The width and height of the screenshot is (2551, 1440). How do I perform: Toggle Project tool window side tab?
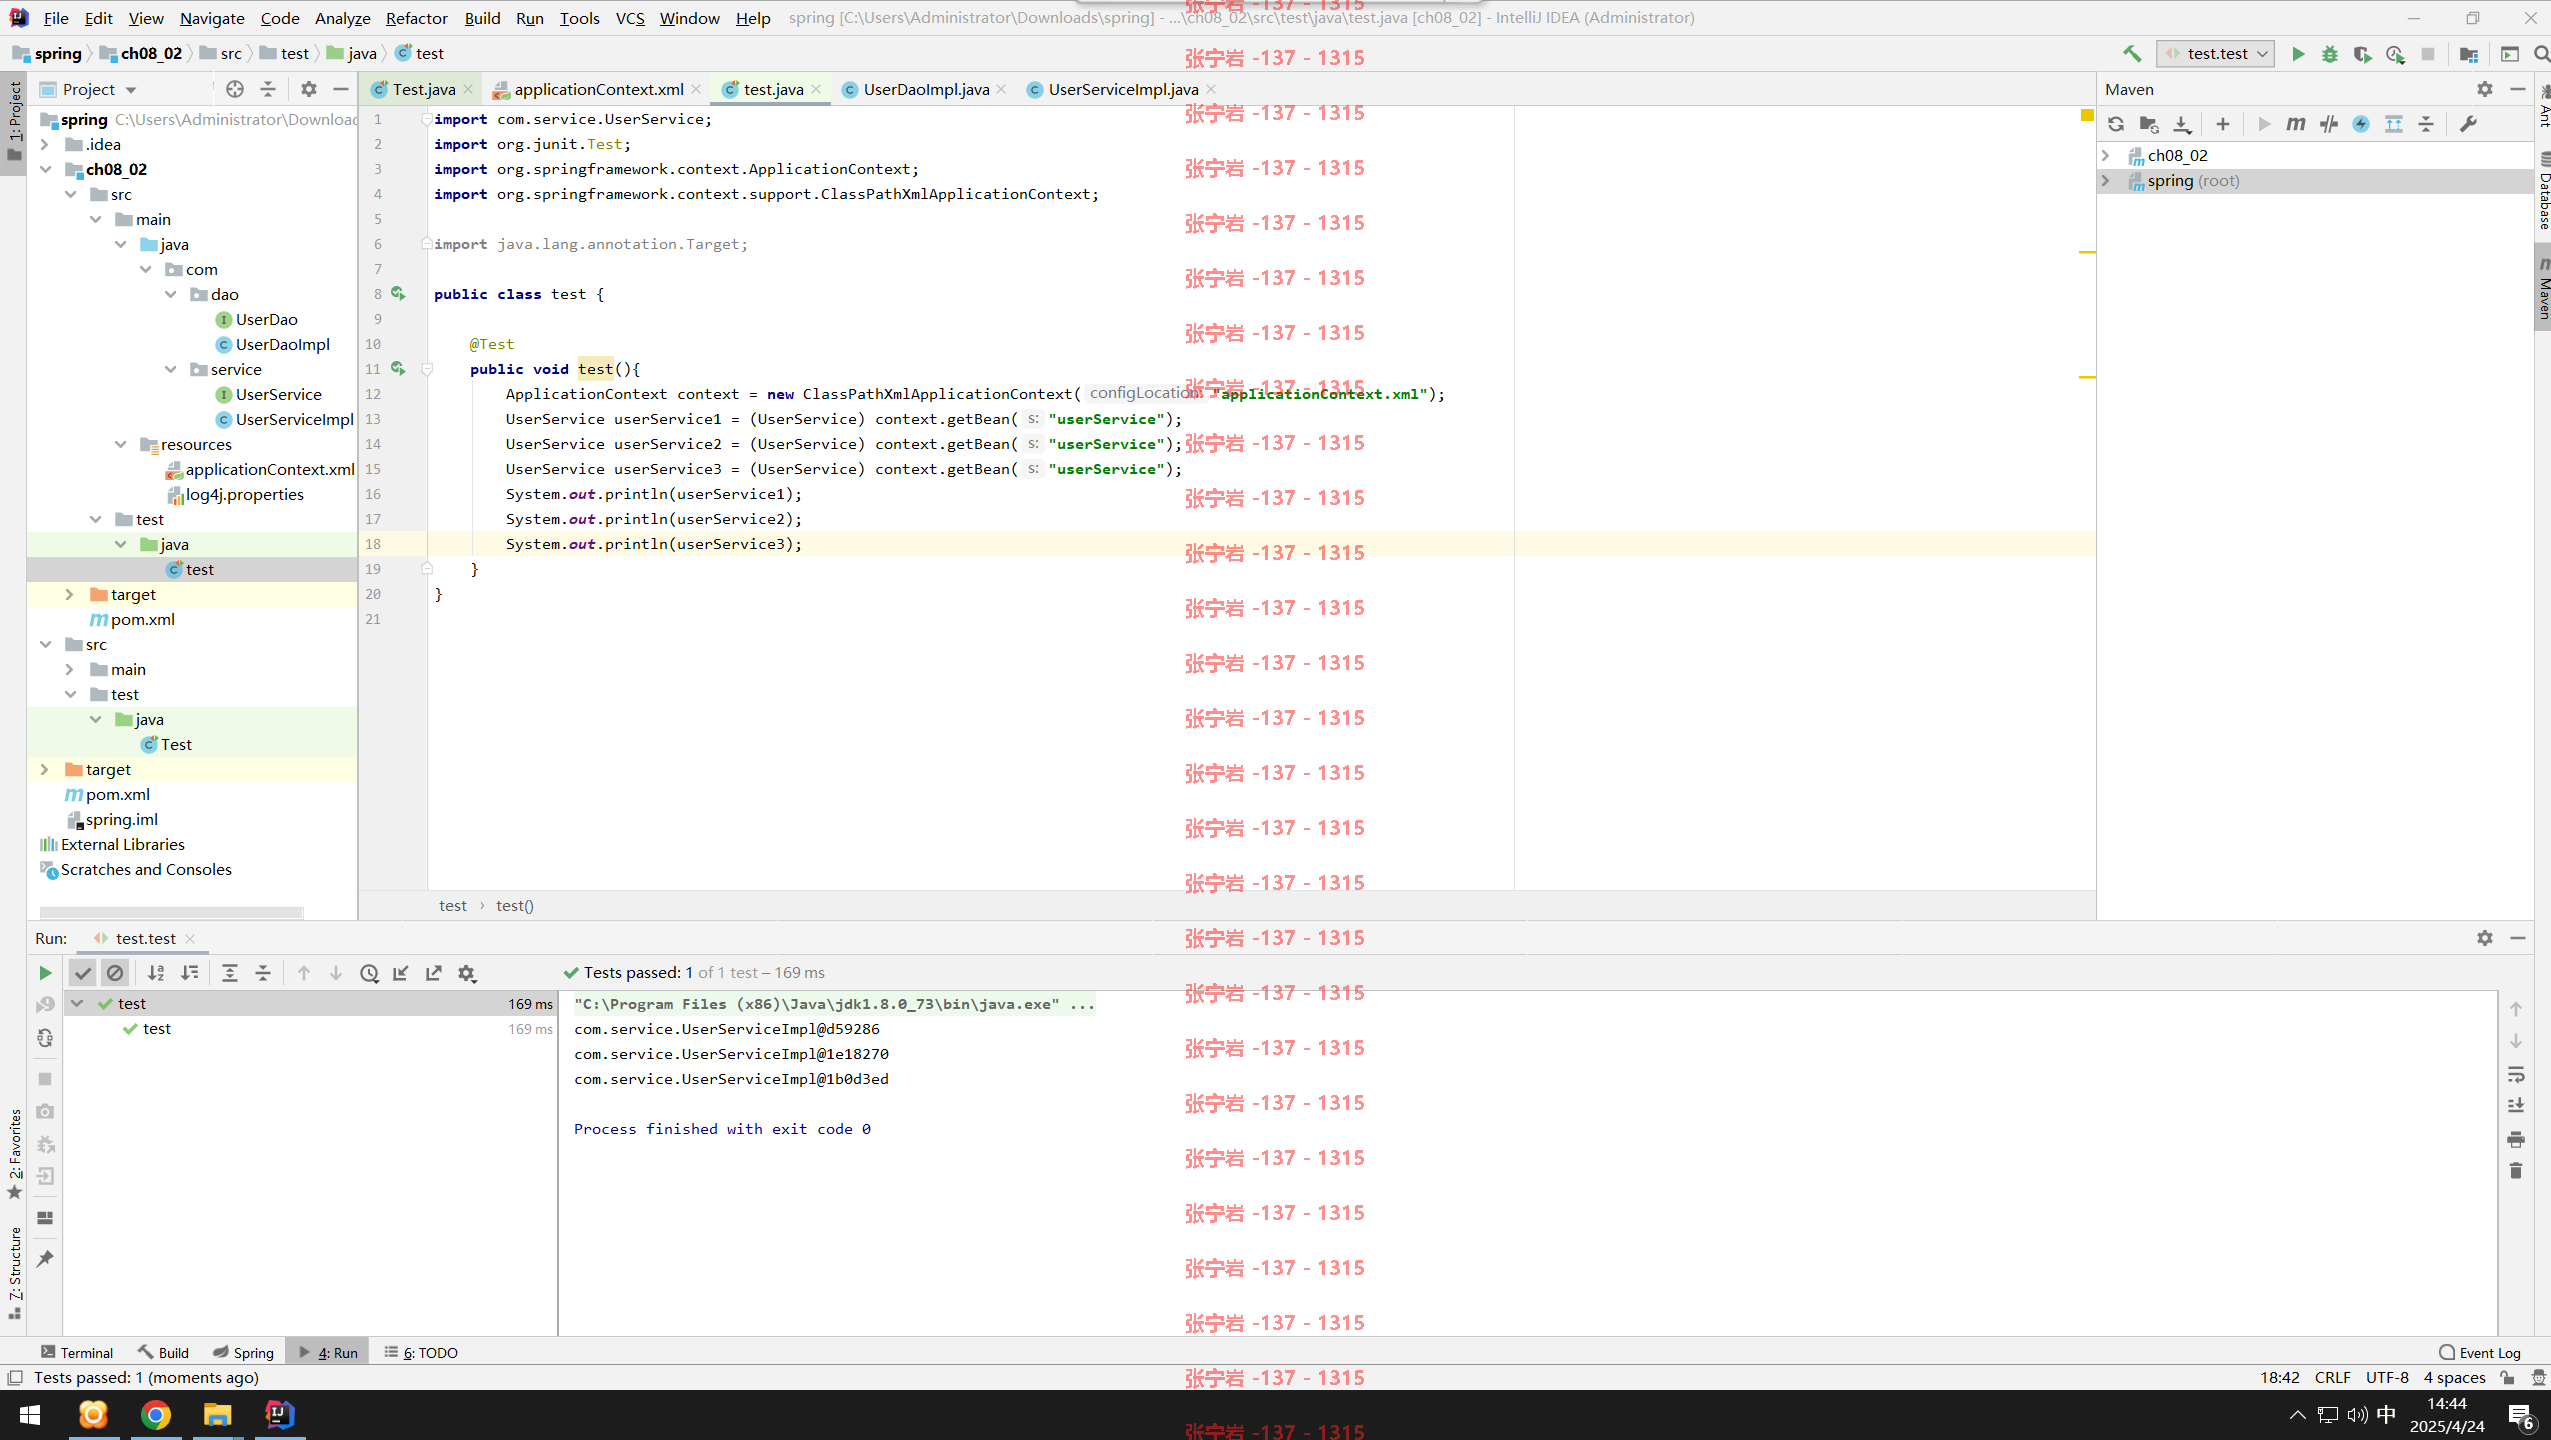pyautogui.click(x=14, y=122)
